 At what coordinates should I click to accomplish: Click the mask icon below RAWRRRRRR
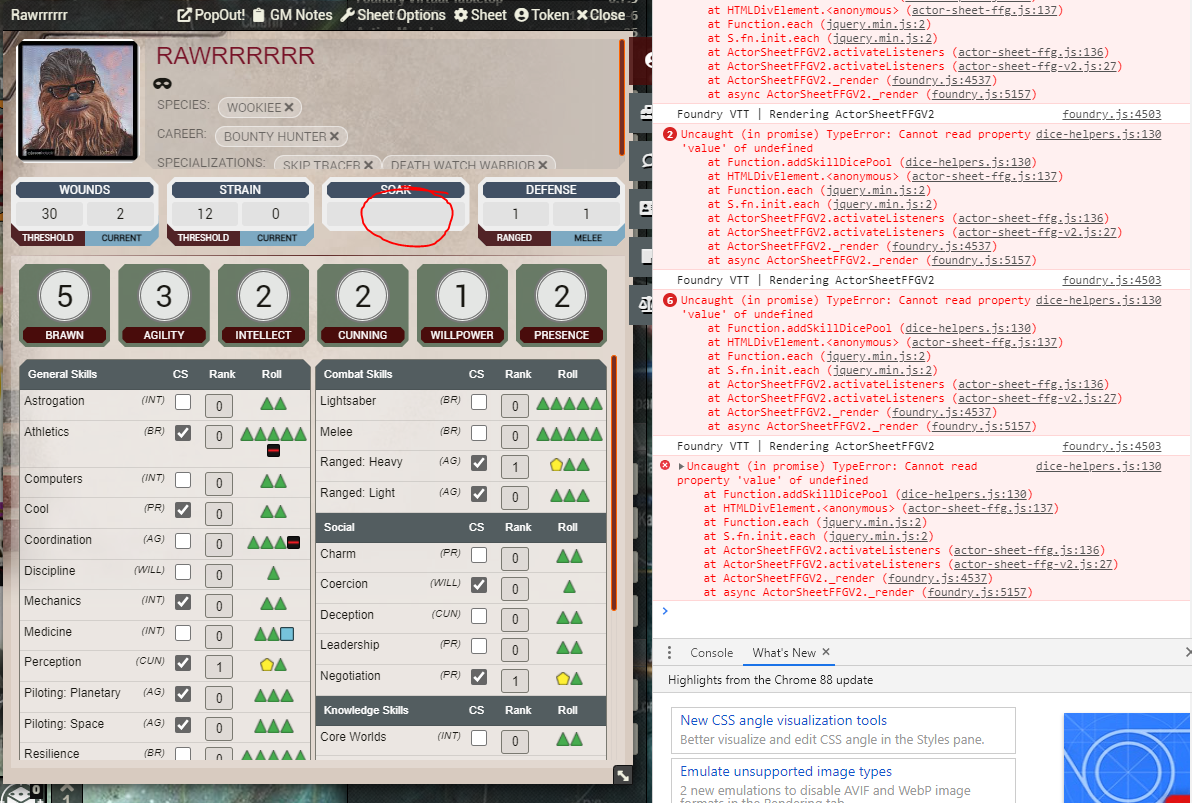coord(161,84)
